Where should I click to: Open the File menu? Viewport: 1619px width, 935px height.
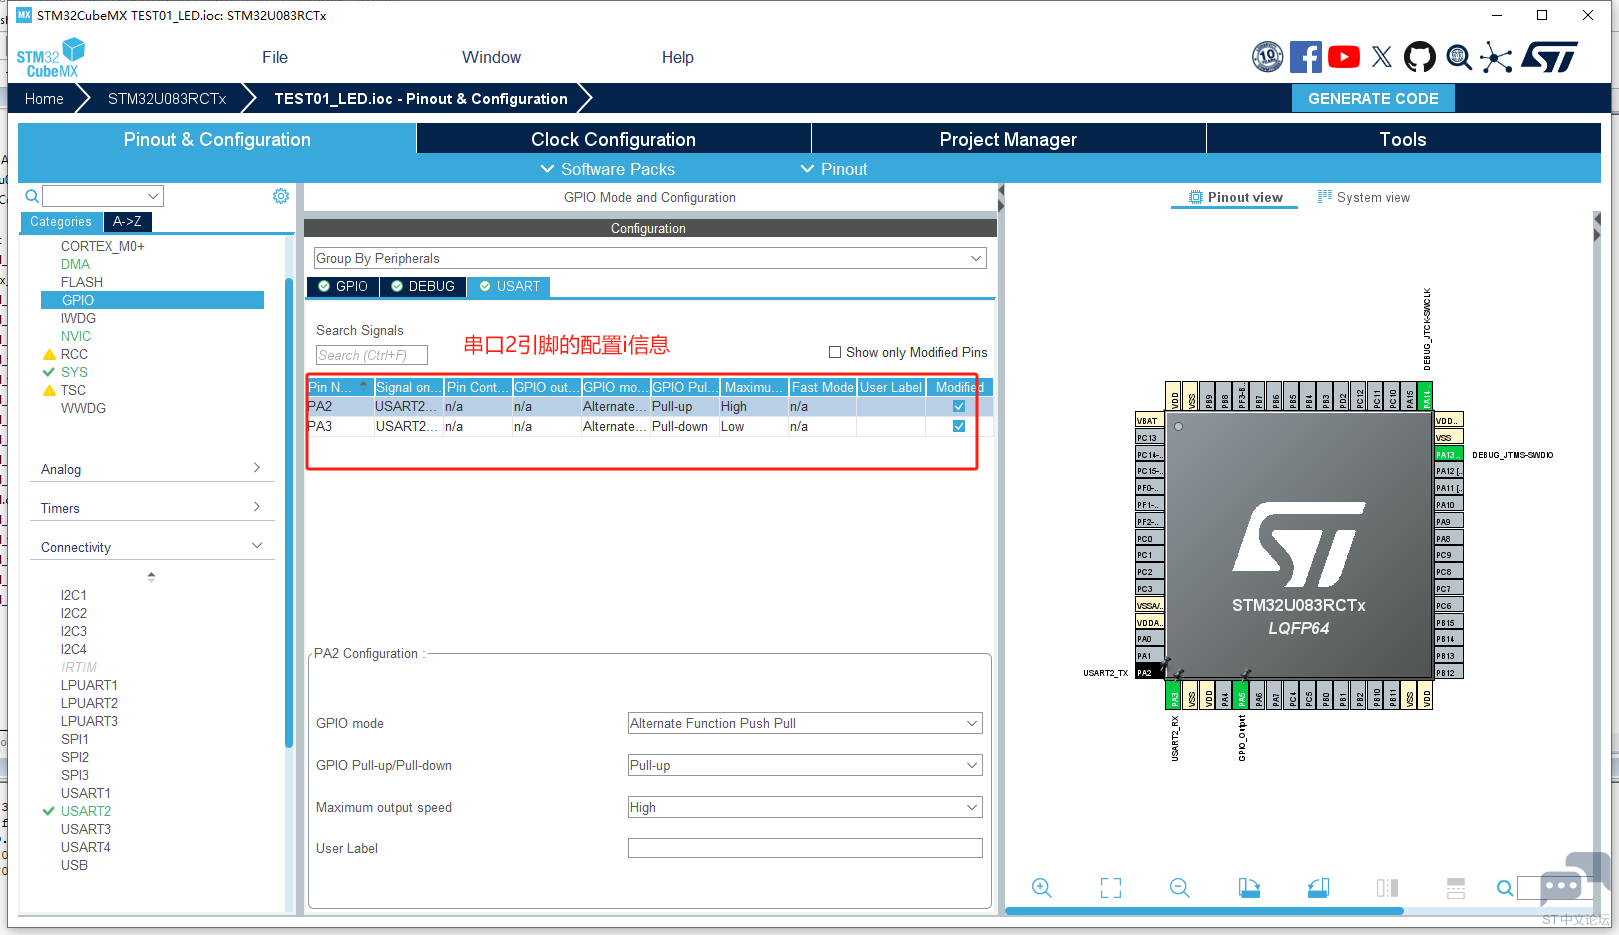point(275,57)
